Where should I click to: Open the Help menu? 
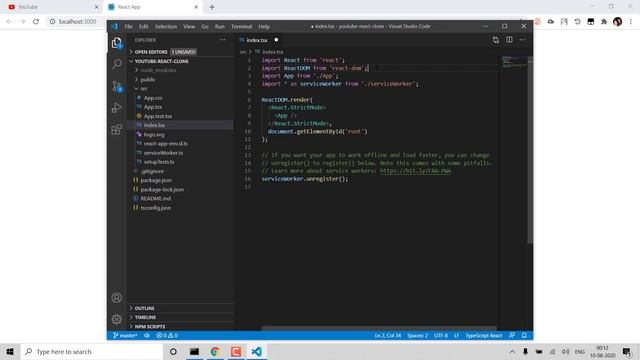coord(264,26)
